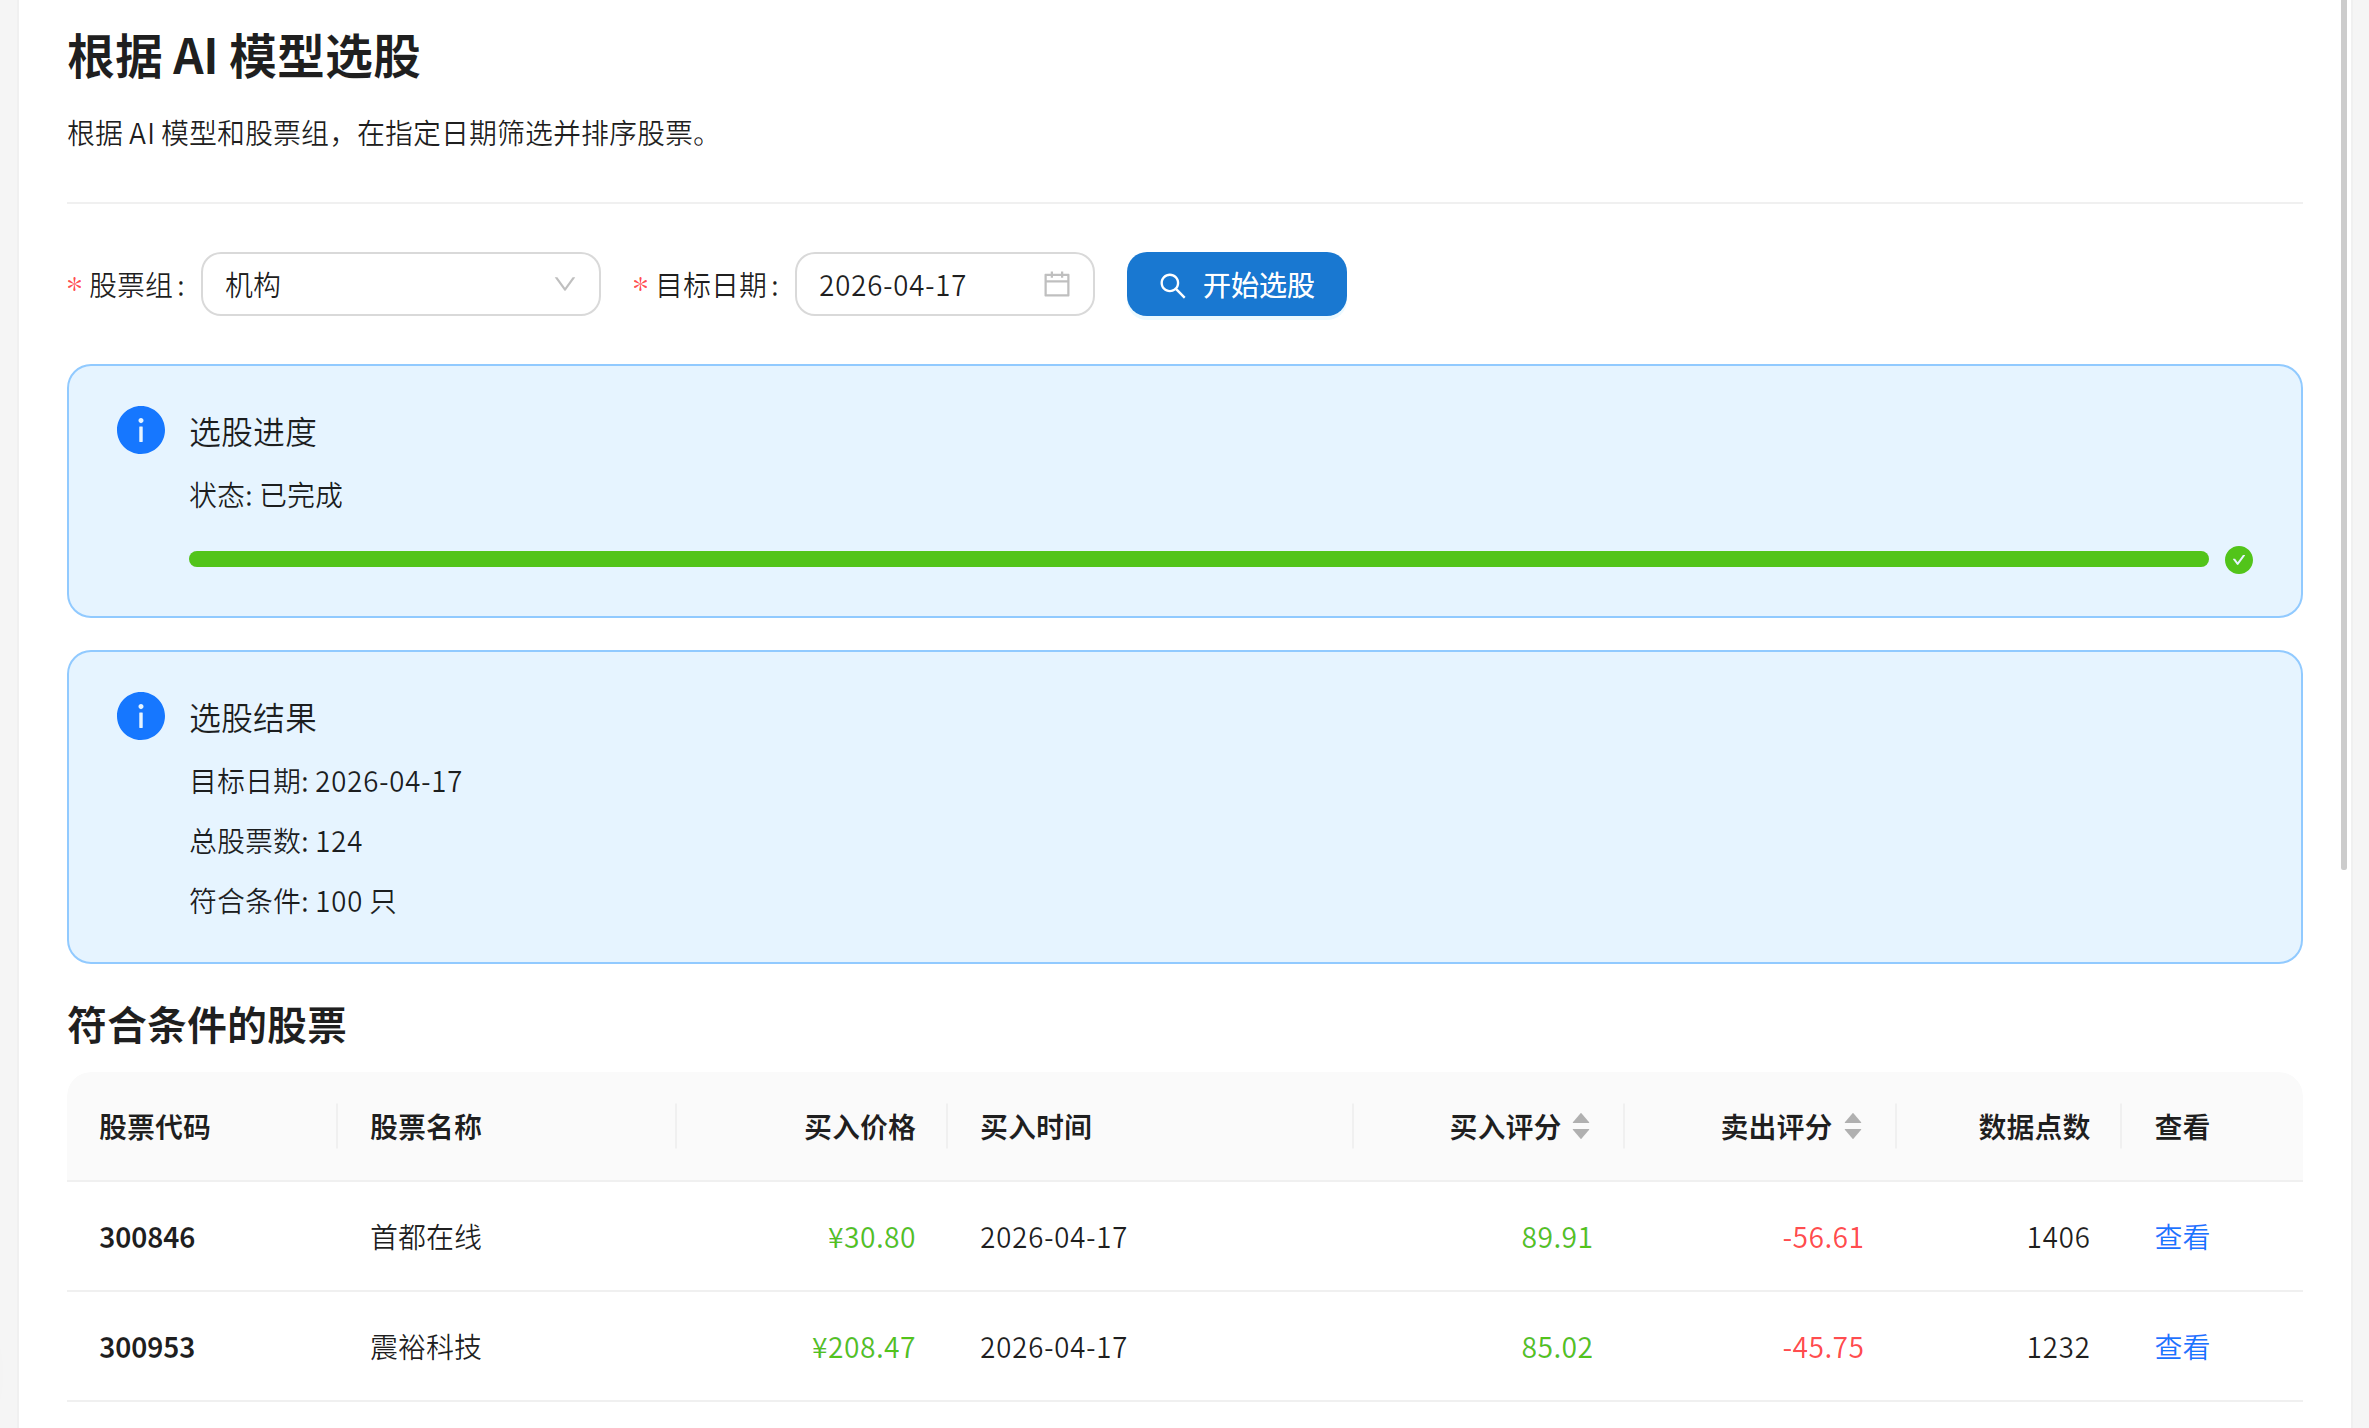Image resolution: width=2369 pixels, height=1428 pixels.
Task: Click the 买入评分 column header
Action: pyautogui.click(x=1504, y=1128)
